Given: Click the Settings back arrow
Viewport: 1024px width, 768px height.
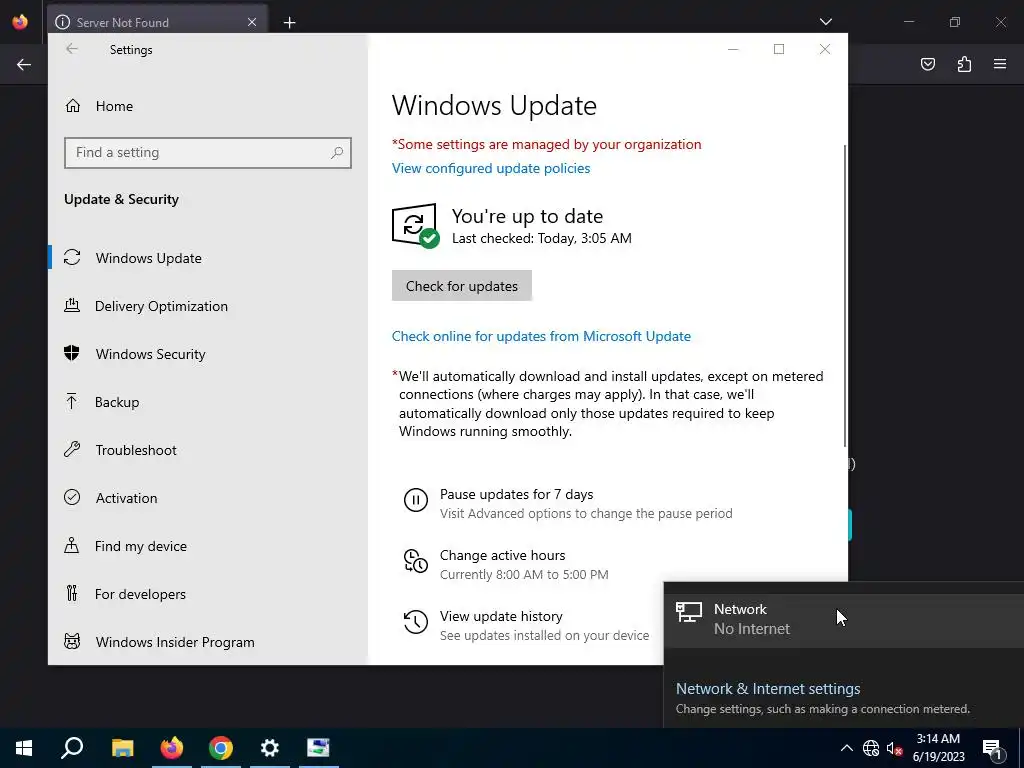Looking at the screenshot, I should [x=72, y=49].
